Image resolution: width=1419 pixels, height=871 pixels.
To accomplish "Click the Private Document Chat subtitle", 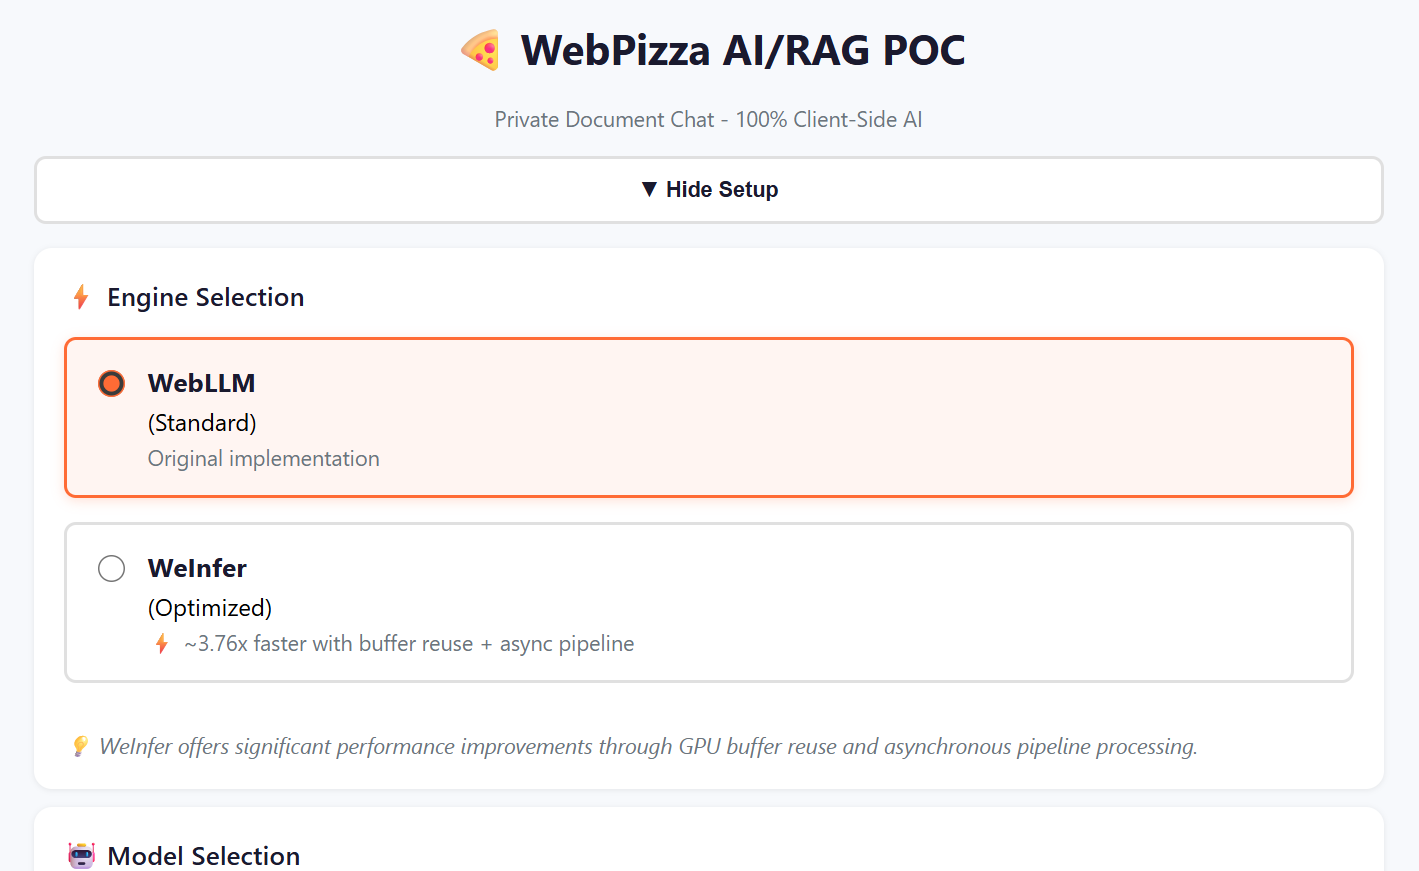I will click(x=707, y=119).
